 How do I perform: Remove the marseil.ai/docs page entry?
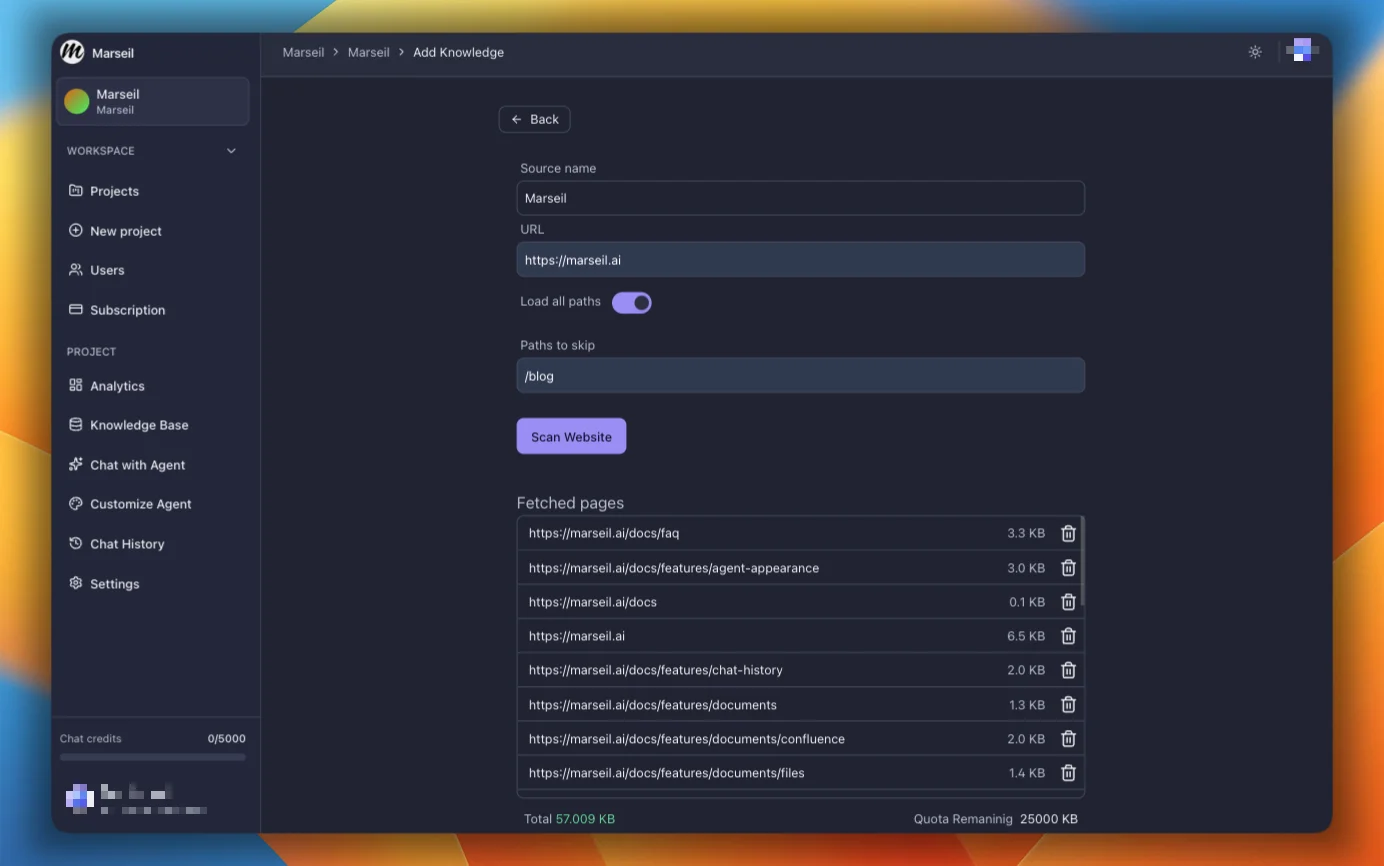[1068, 602]
